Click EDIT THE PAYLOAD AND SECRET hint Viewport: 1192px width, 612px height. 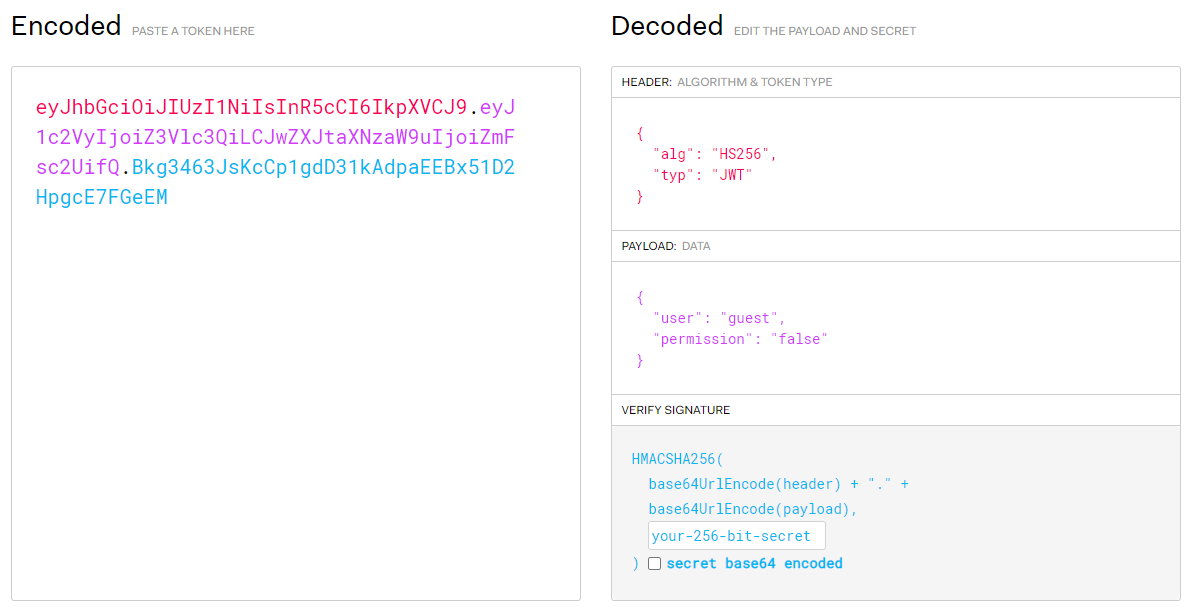[x=825, y=31]
